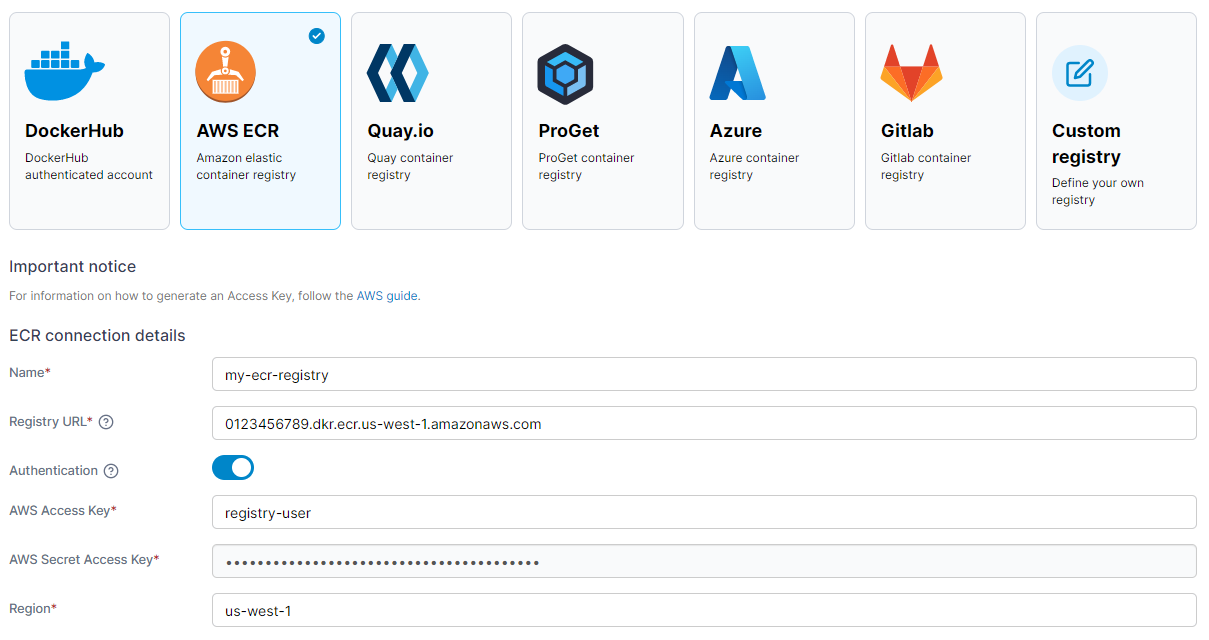Choose the Azure registry logo
Screen dimensions: 1209x640
pos(737,73)
